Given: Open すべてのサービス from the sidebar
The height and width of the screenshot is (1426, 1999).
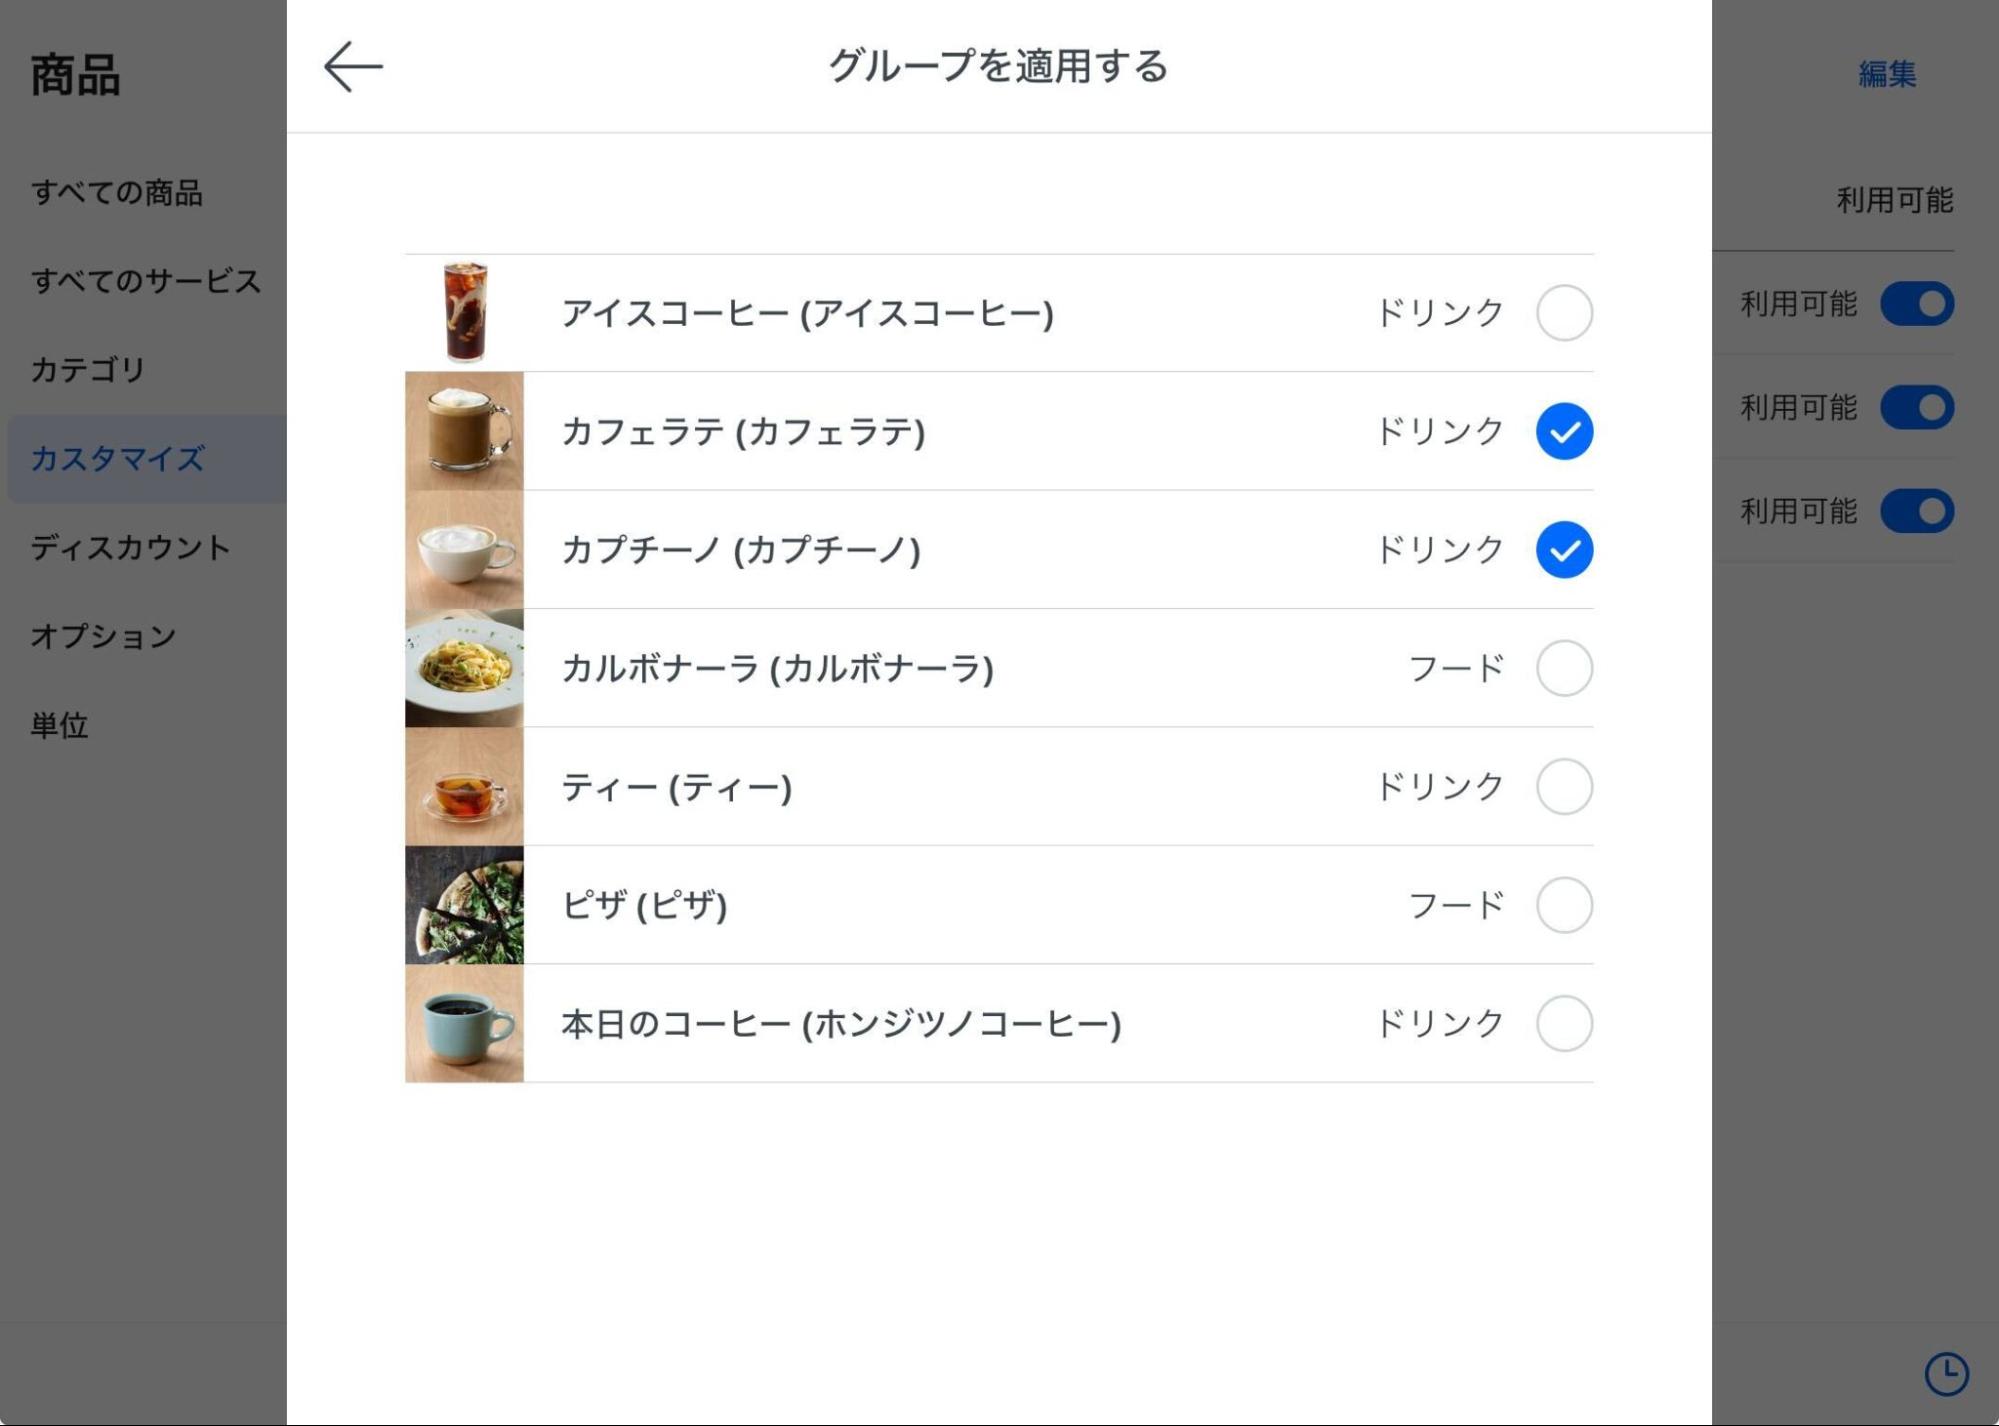Looking at the screenshot, I should (145, 281).
